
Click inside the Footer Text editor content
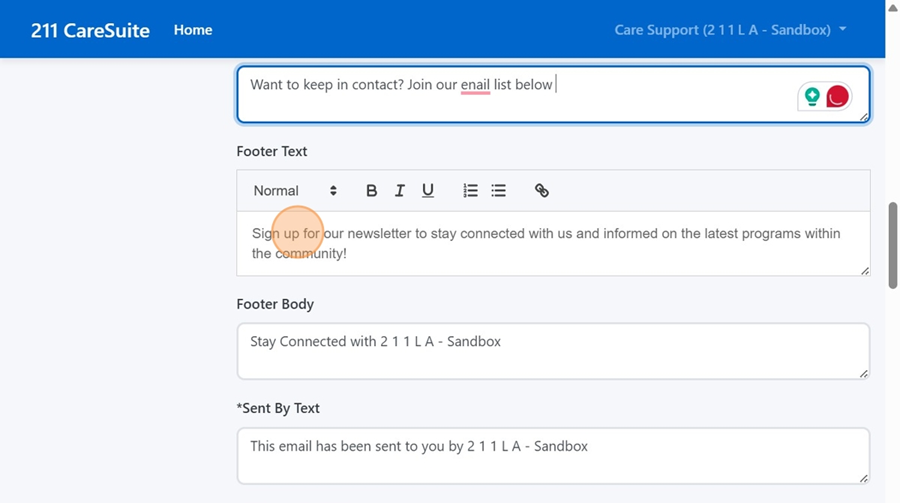tap(552, 244)
